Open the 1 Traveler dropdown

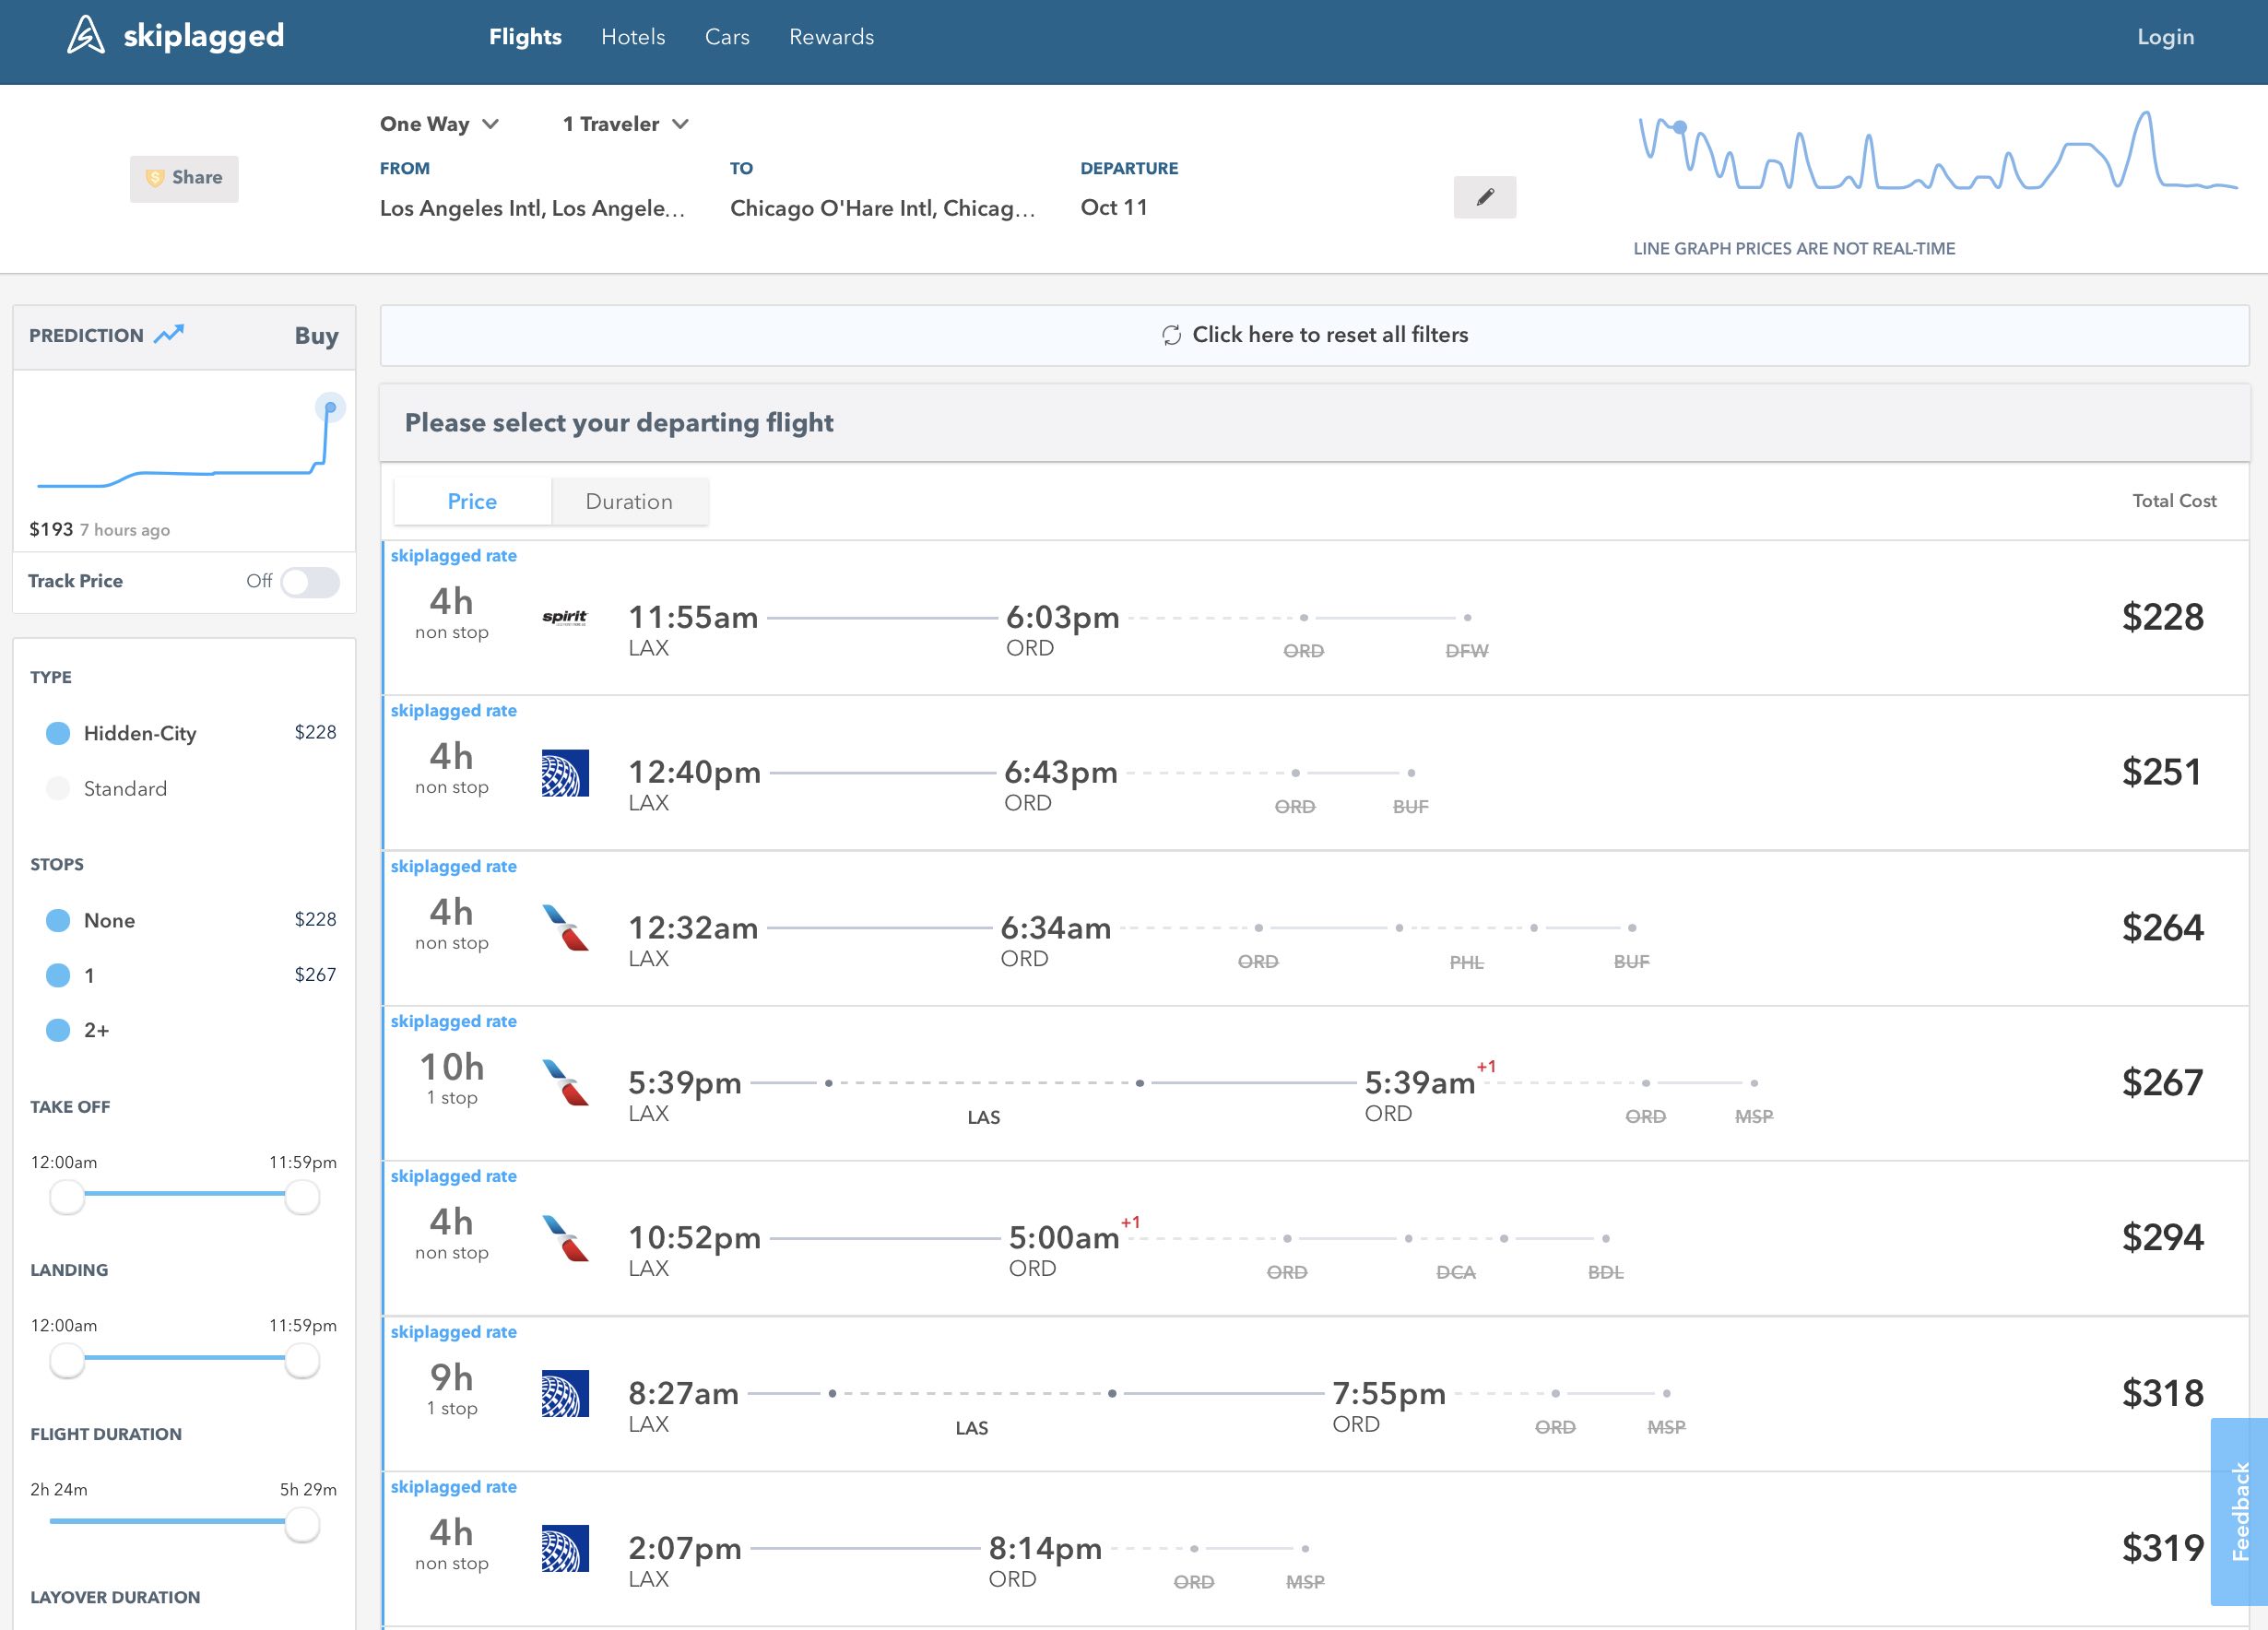point(626,124)
